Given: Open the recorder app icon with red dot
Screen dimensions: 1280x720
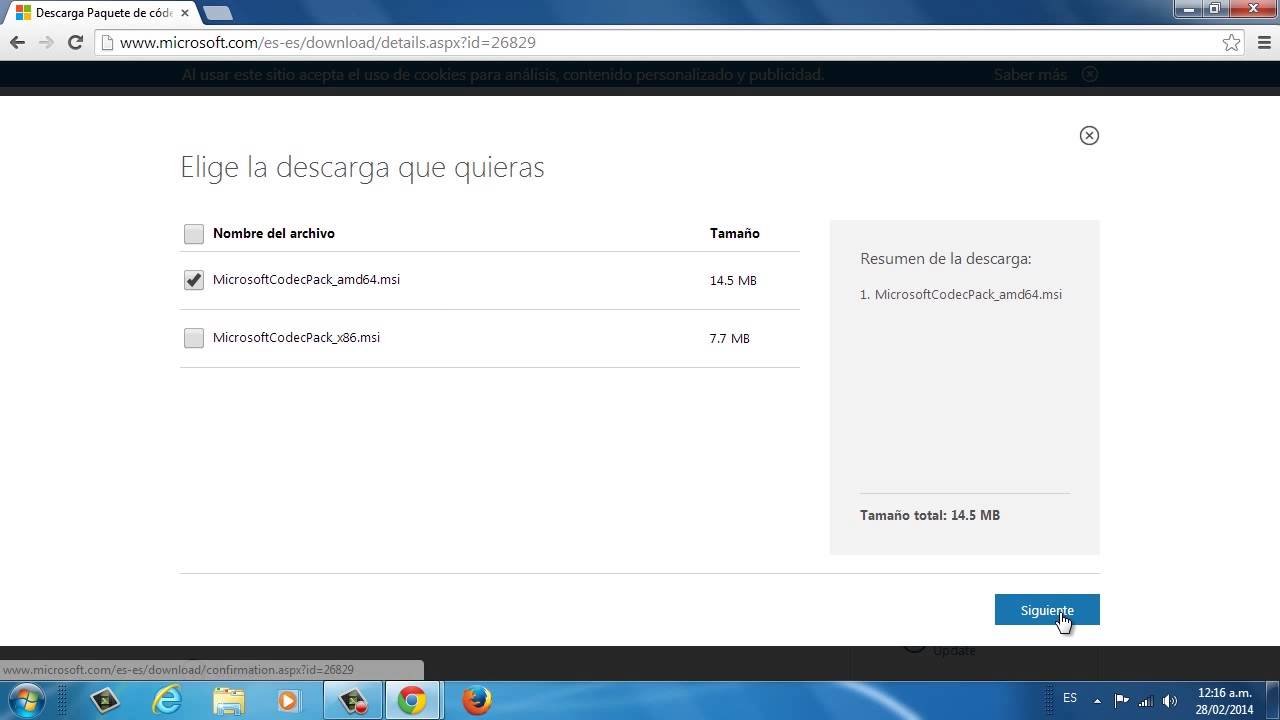Looking at the screenshot, I should pos(352,700).
